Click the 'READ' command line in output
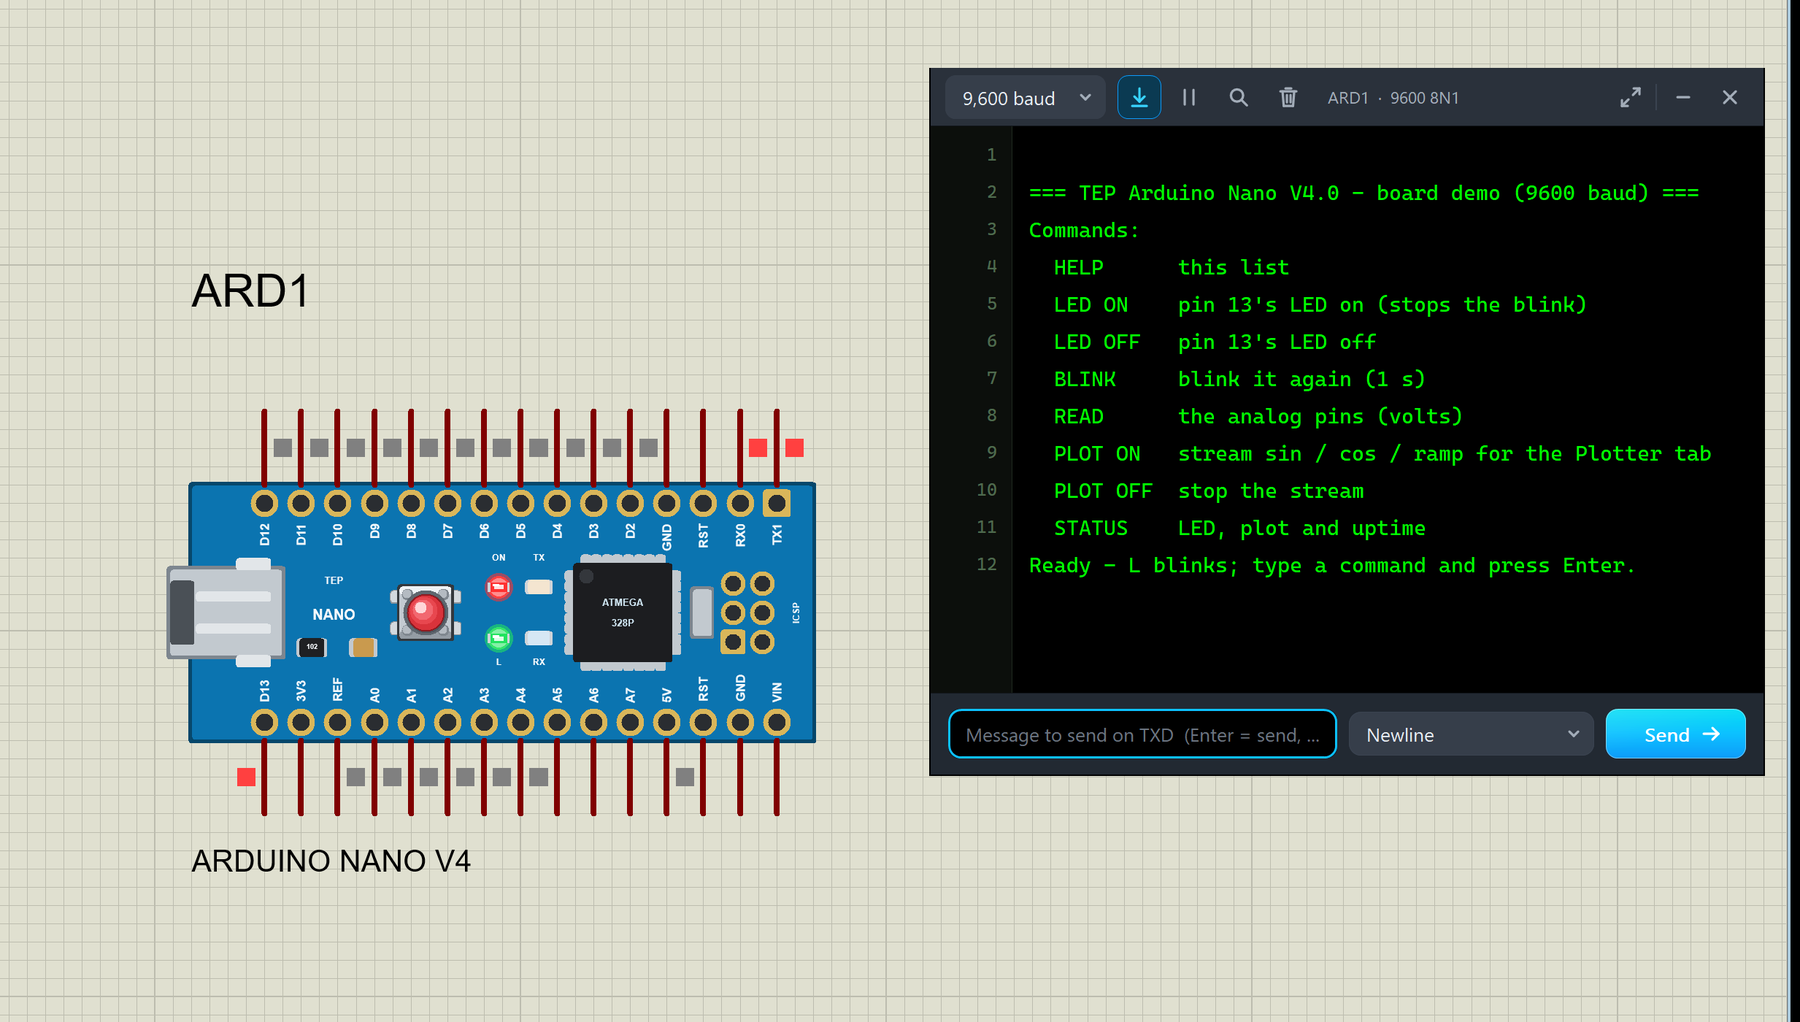 click(1258, 417)
